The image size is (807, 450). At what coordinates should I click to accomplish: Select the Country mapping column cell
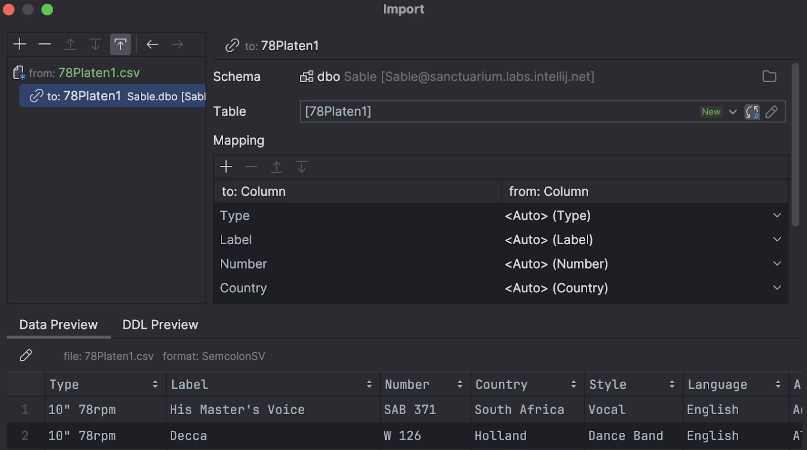(357, 288)
